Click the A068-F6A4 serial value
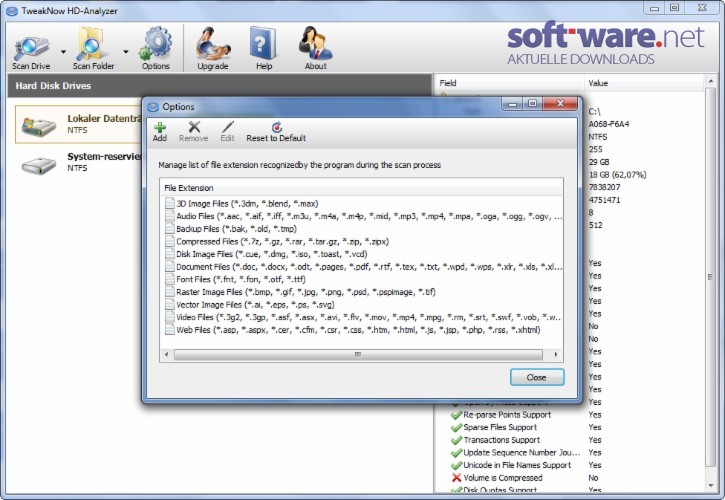 tap(608, 124)
